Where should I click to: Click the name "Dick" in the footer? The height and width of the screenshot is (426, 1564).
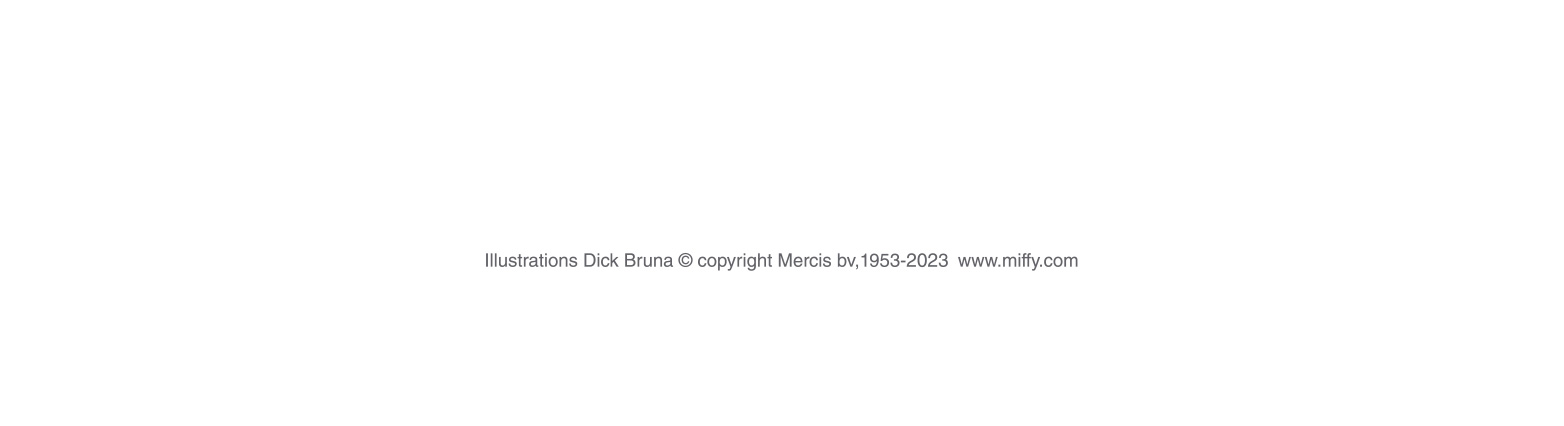coord(600,261)
